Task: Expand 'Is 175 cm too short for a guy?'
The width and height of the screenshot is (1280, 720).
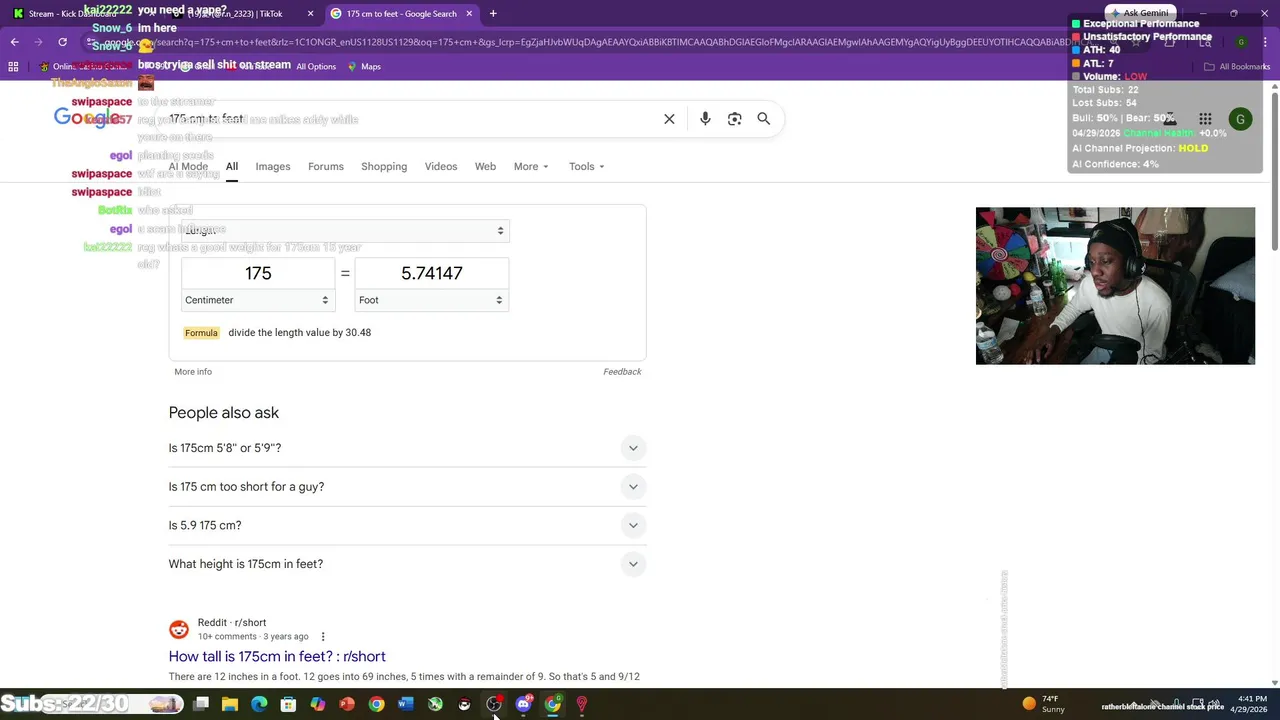Action: 407,487
